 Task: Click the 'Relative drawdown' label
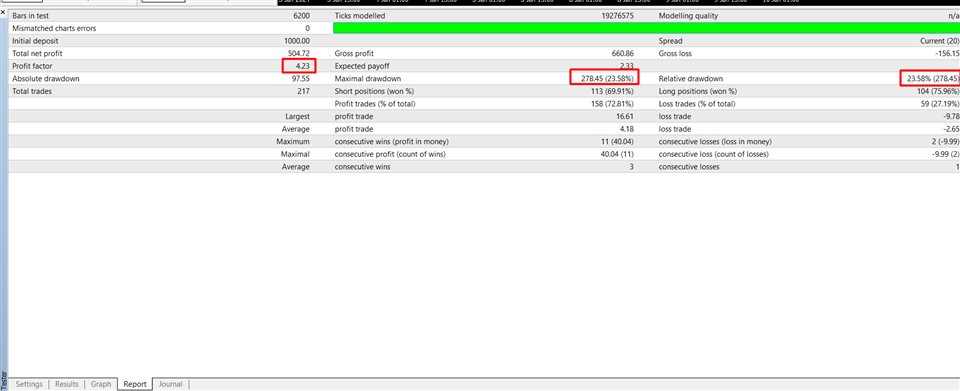tap(691, 79)
